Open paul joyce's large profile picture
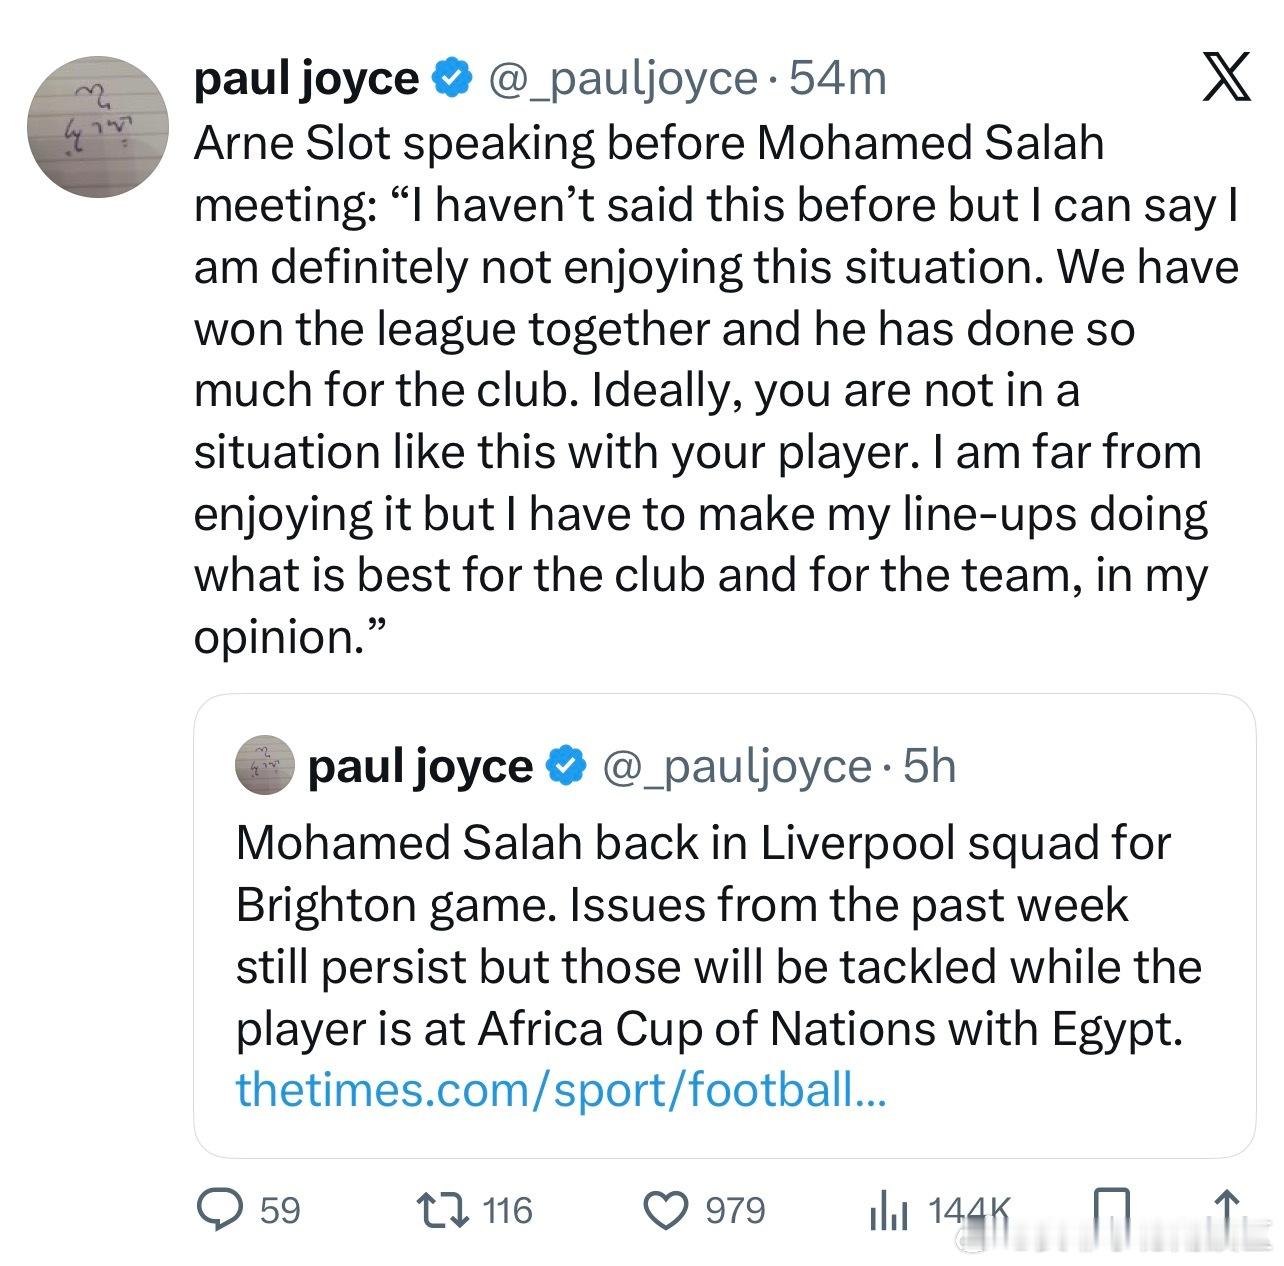 97,126
